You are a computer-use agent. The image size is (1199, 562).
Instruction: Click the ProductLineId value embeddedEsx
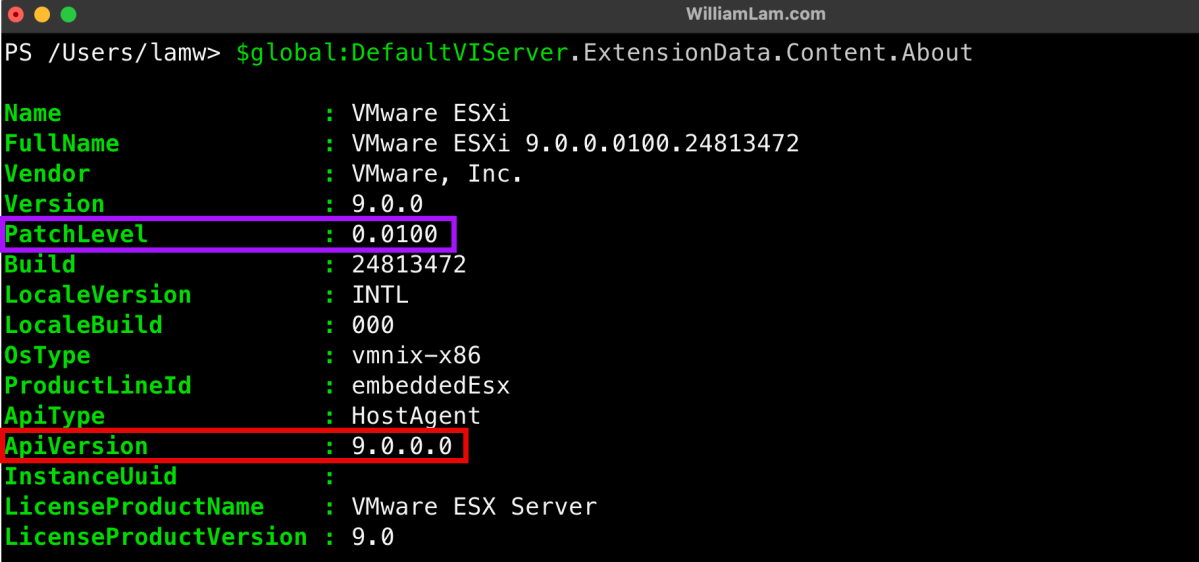click(x=430, y=386)
